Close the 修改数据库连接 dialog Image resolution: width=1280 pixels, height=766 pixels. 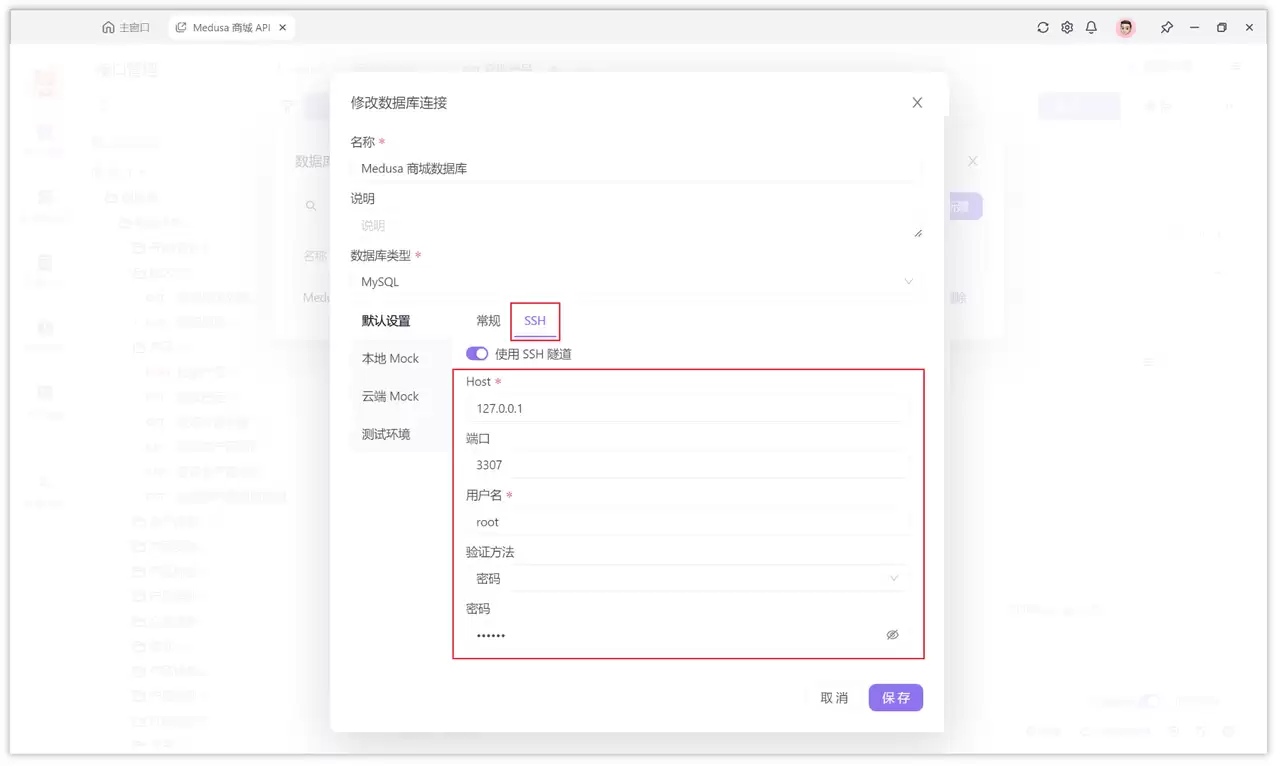tap(917, 102)
